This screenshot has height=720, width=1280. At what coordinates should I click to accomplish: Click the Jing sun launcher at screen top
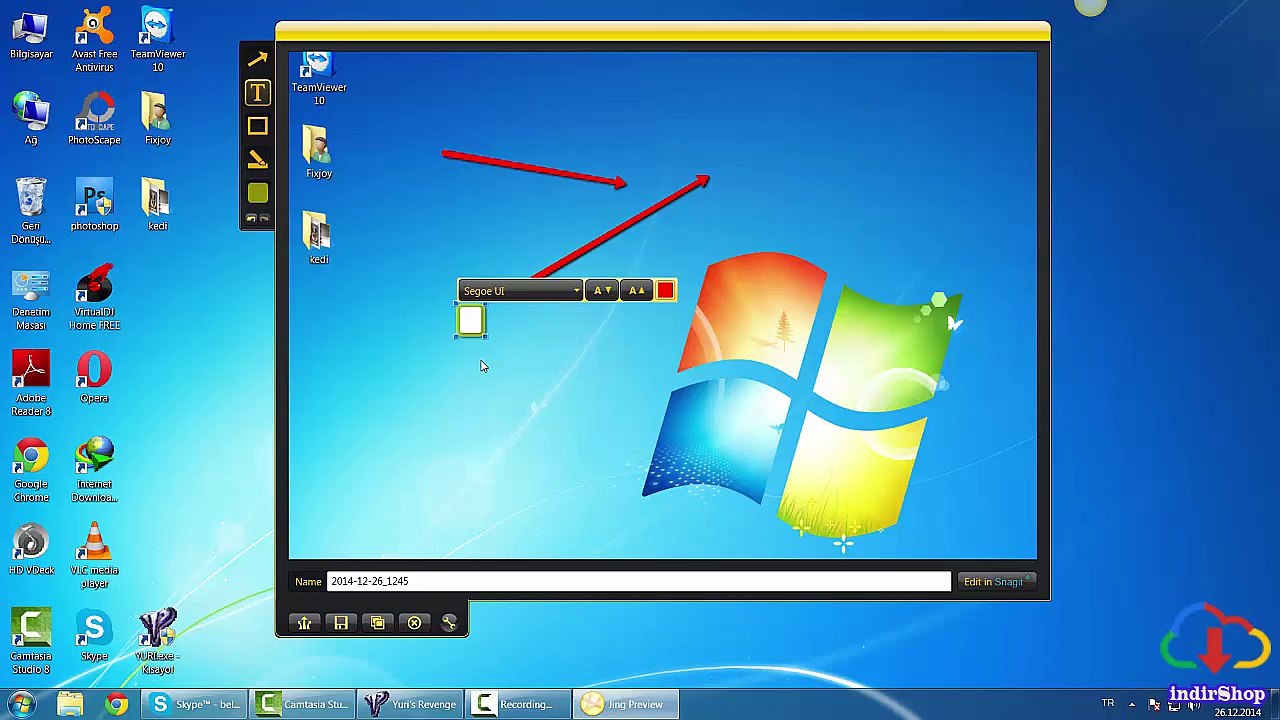pyautogui.click(x=1090, y=6)
